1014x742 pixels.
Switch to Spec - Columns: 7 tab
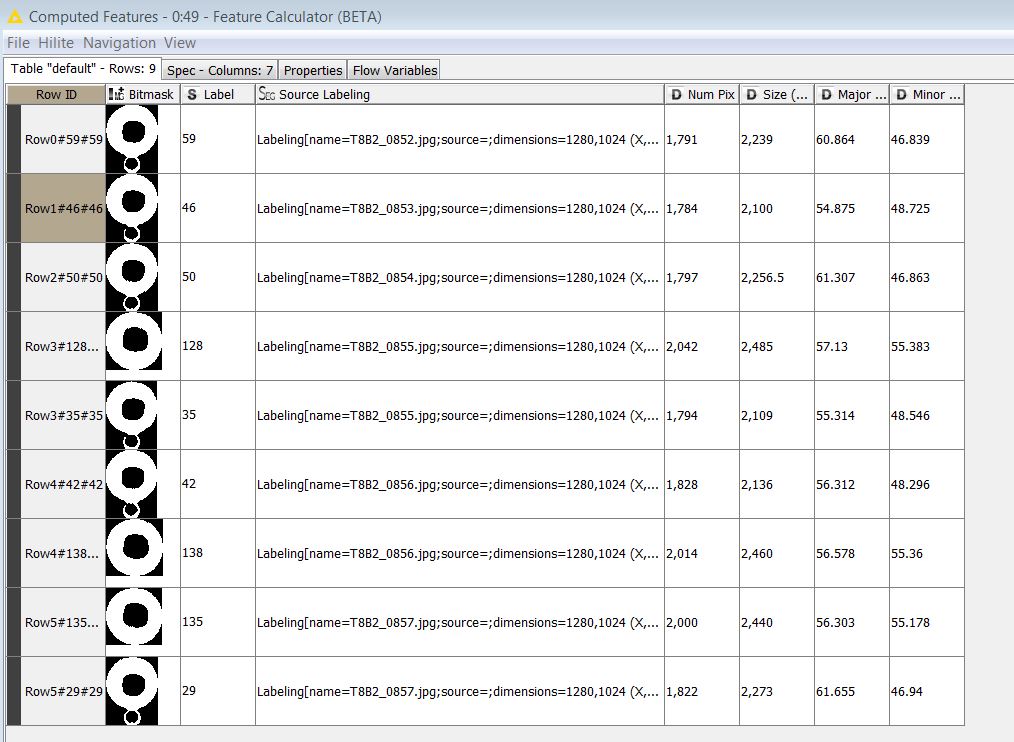click(x=220, y=70)
